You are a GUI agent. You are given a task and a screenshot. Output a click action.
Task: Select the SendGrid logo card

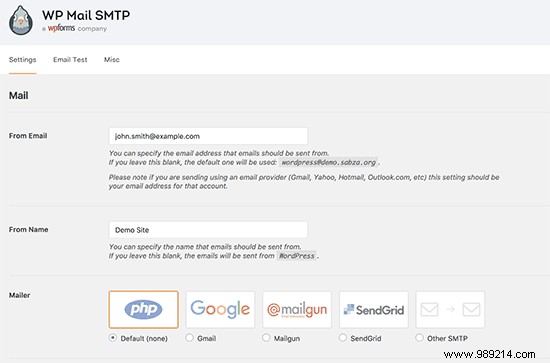point(374,309)
